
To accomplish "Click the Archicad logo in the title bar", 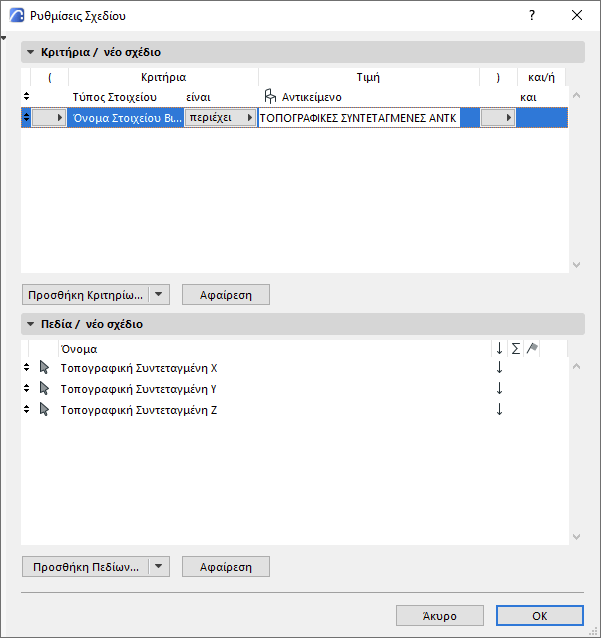I will click(x=17, y=16).
